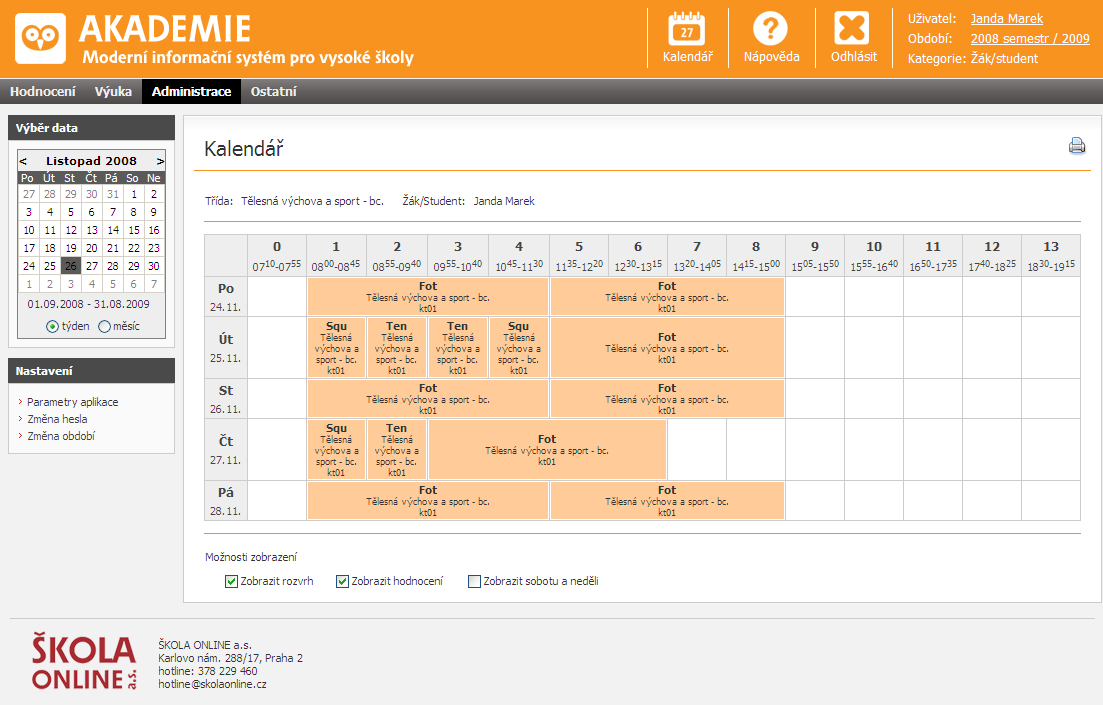Select day 9 in Listopad calendar
This screenshot has width=1103, height=705.
(154, 212)
